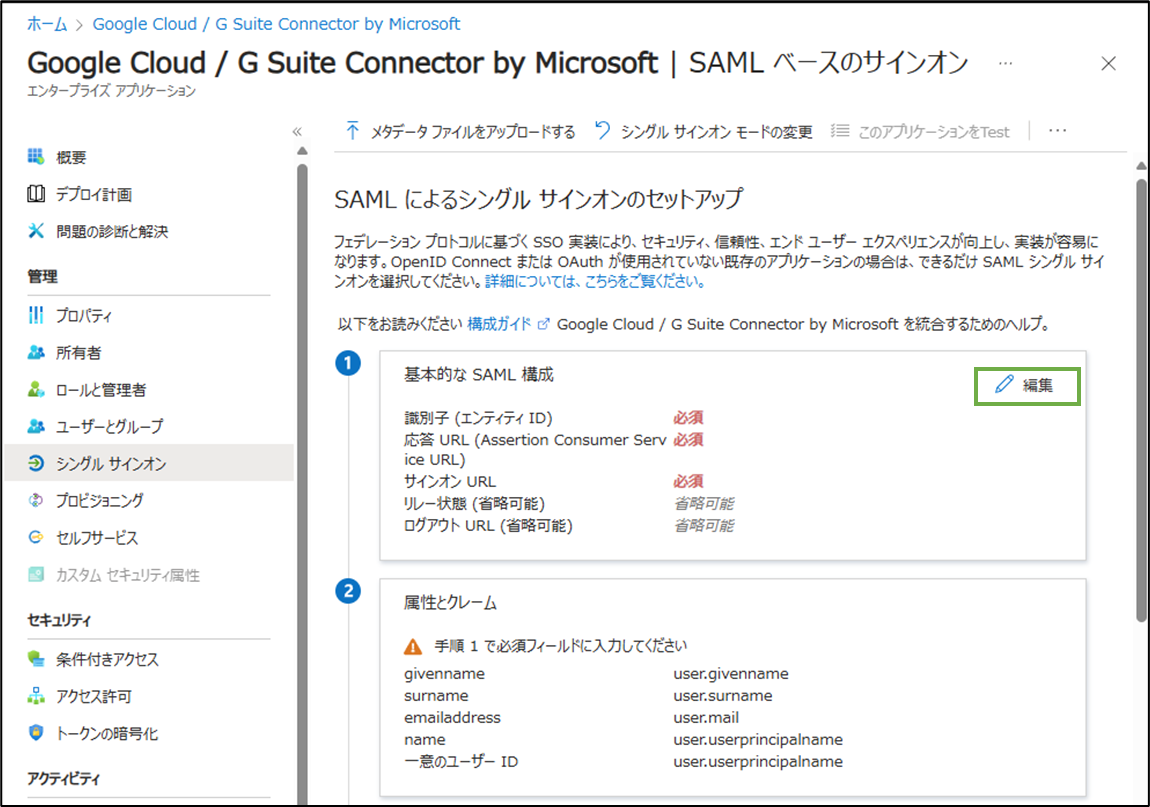Click the アクセス許可 hierarchy icon
Image resolution: width=1150 pixels, height=807 pixels.
click(36, 695)
